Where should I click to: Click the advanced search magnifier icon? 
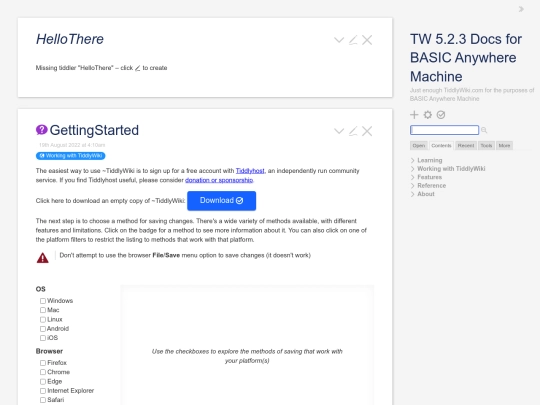pos(484,130)
